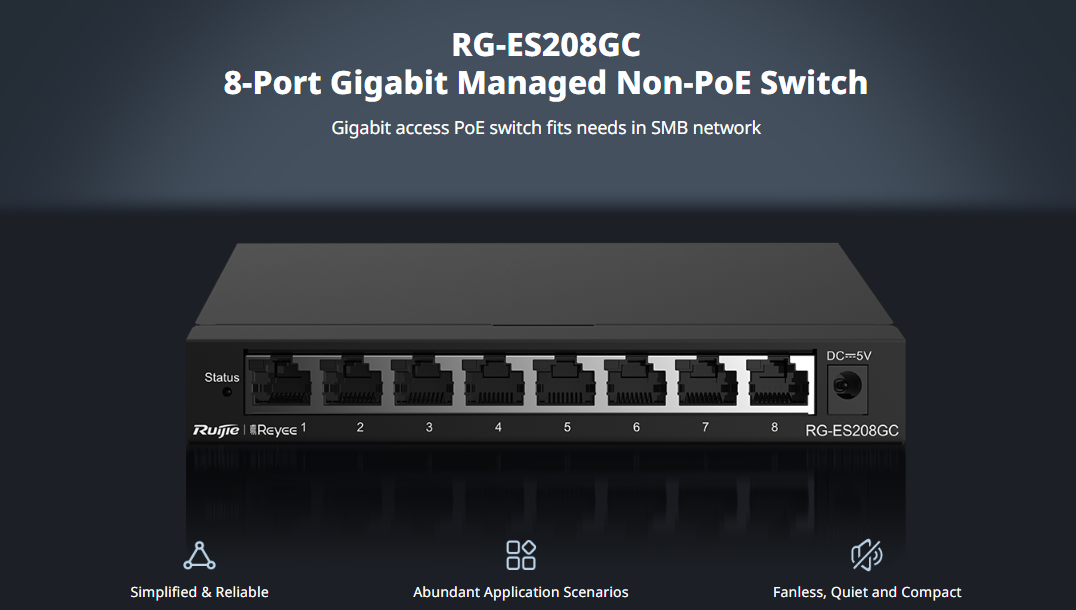Viewport: 1076px width, 610px height.
Task: Click the Ruijie logo on the switch
Action: (x=216, y=430)
